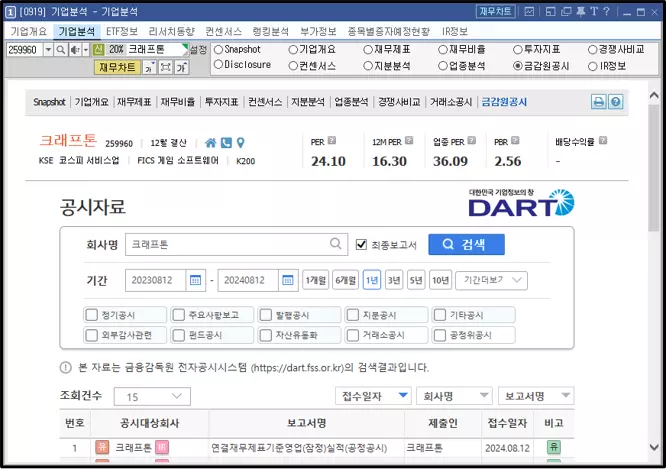Viewport: 666px width, 469px height.
Task: Click the fit-to-window icon beside 재무차트
Action: tap(165, 67)
